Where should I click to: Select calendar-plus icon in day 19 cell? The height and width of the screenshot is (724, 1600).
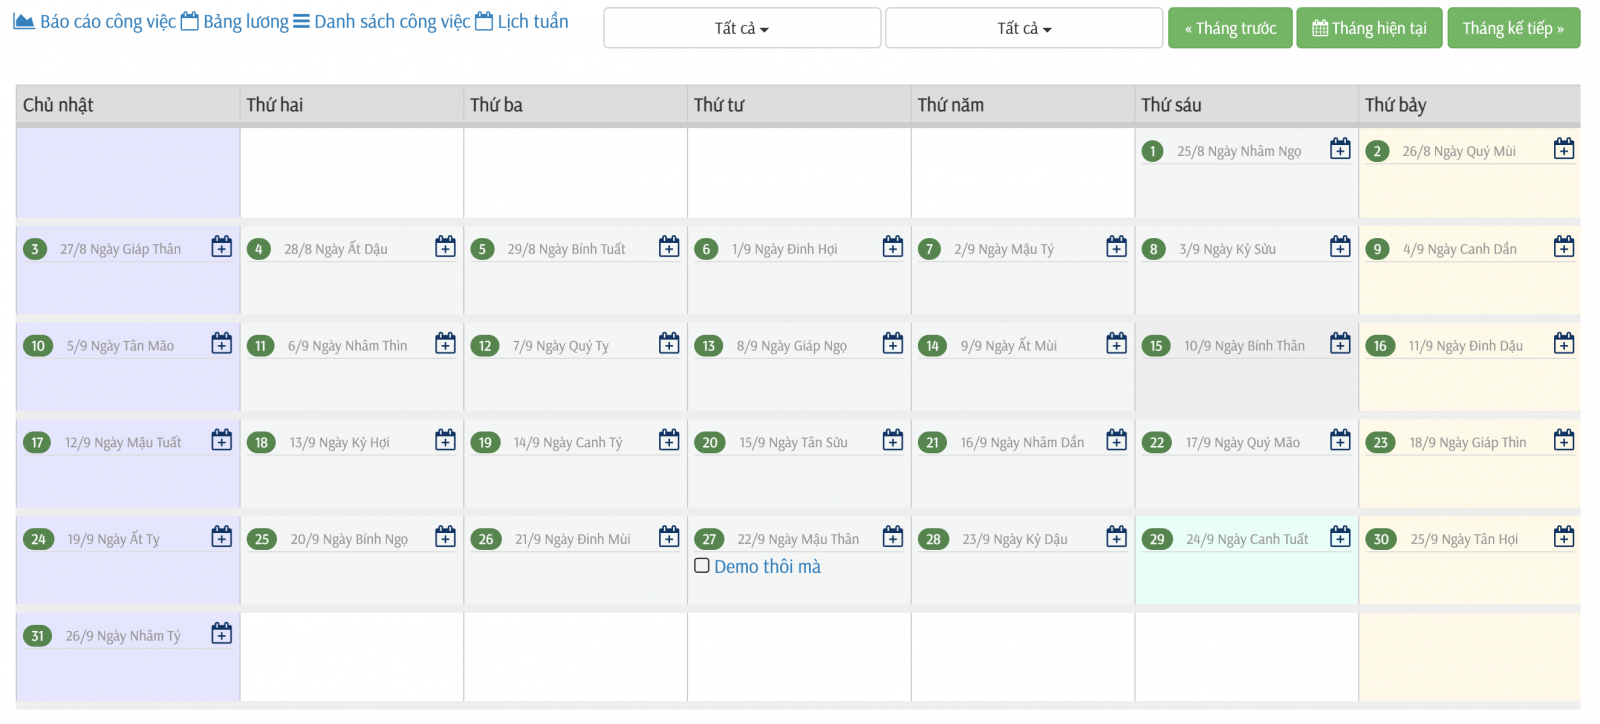coord(670,440)
